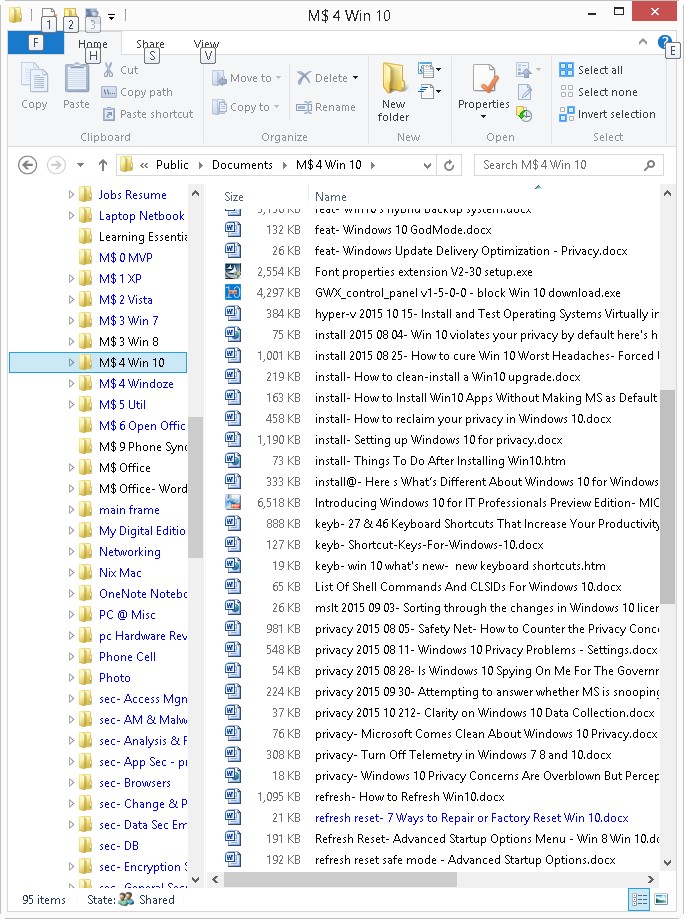Sort by the Name column header

[x=331, y=197]
